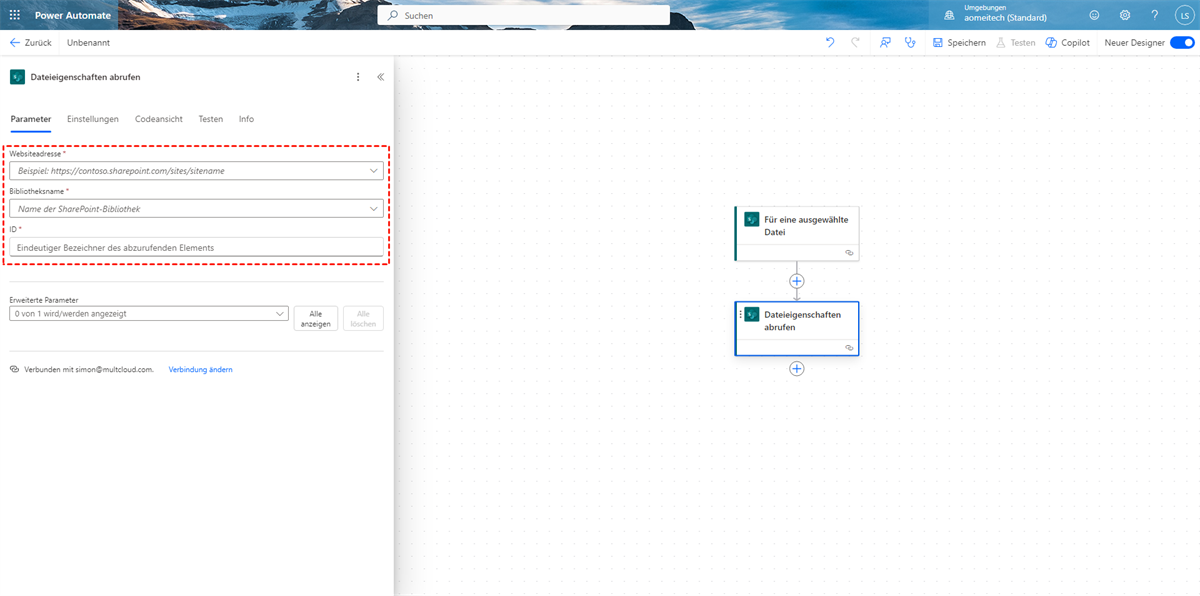The height and width of the screenshot is (596, 1200).
Task: Toggle the Neuer Designer switch
Action: pos(1182,43)
